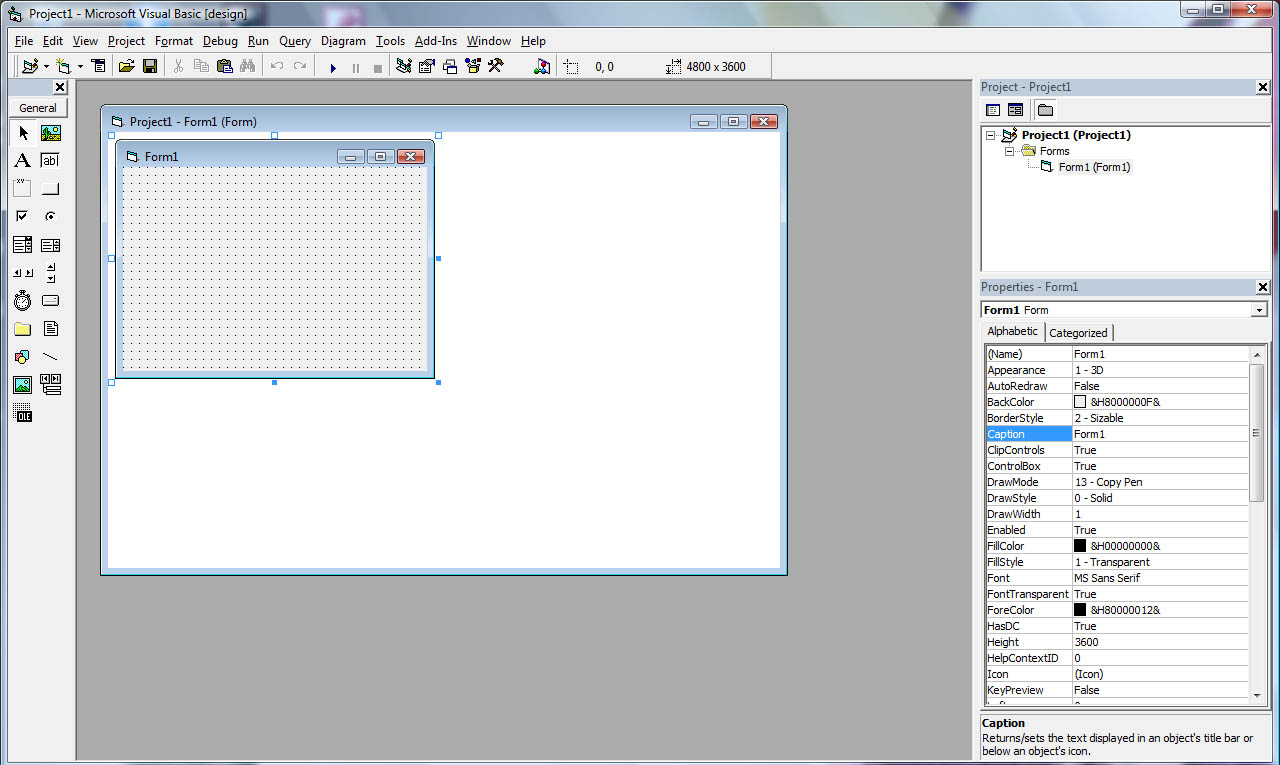Select the Frame control tool

23,189
